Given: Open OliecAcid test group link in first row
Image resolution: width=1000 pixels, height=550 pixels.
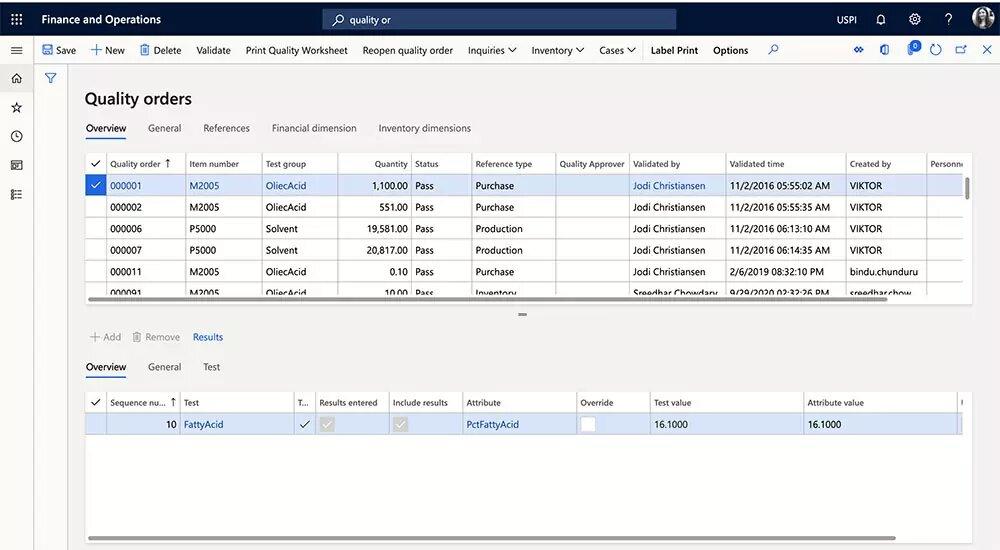Looking at the screenshot, I should (x=286, y=186).
